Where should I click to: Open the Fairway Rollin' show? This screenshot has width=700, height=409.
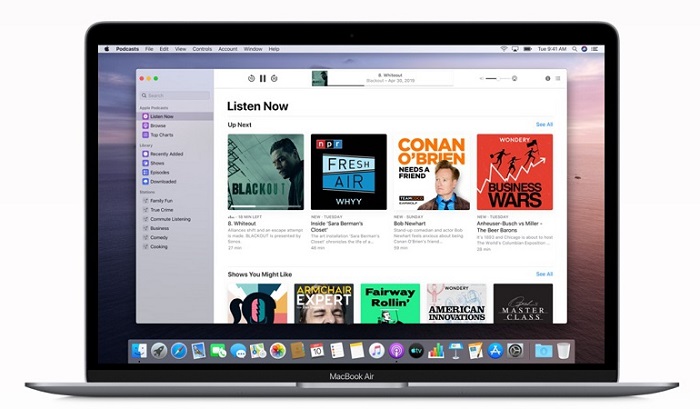click(390, 304)
